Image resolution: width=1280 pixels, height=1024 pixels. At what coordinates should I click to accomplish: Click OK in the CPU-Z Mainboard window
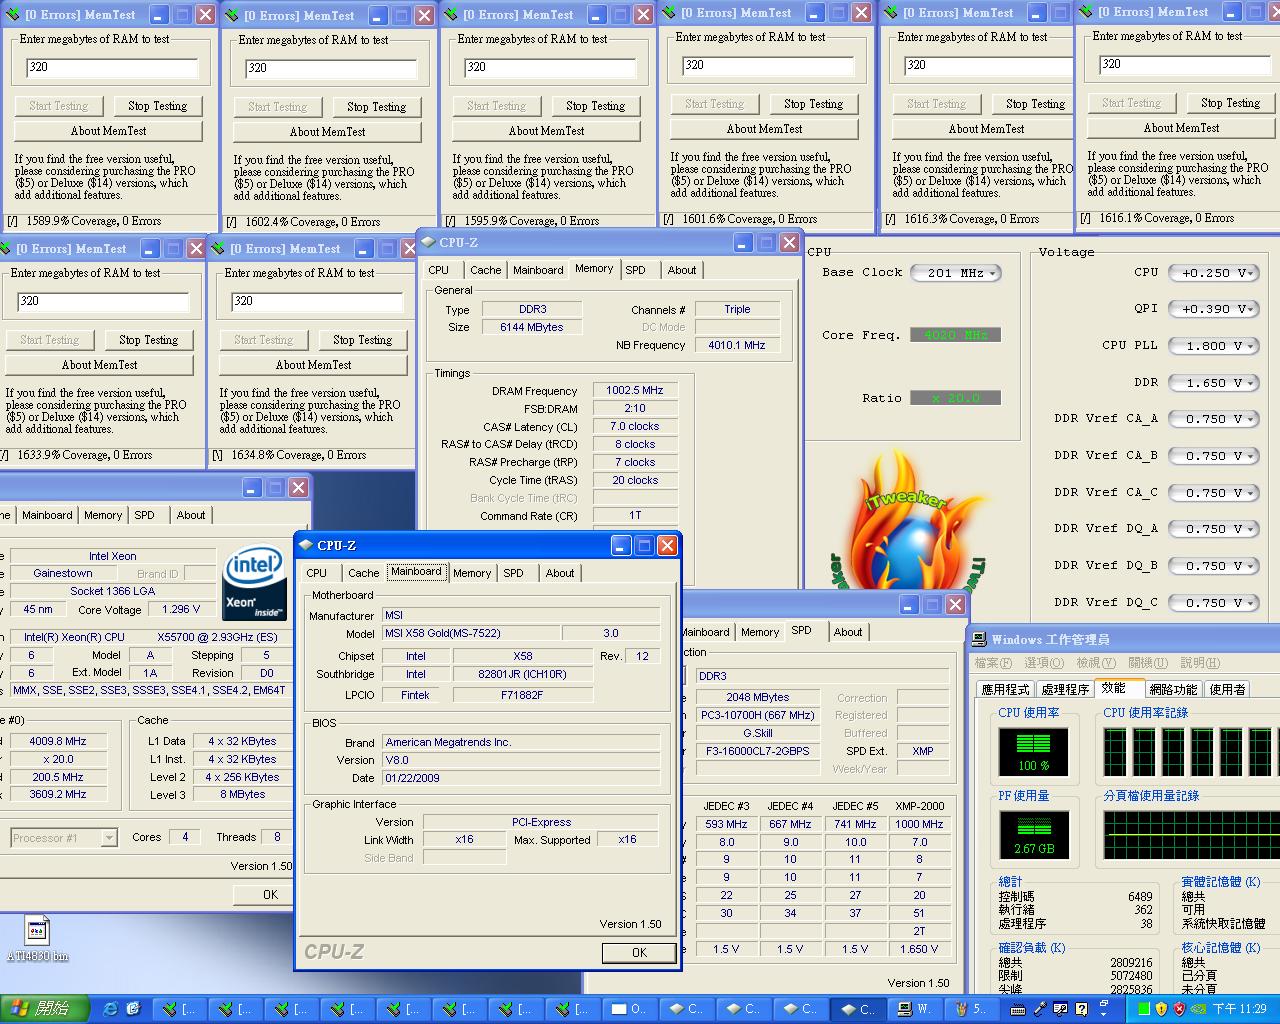point(639,953)
